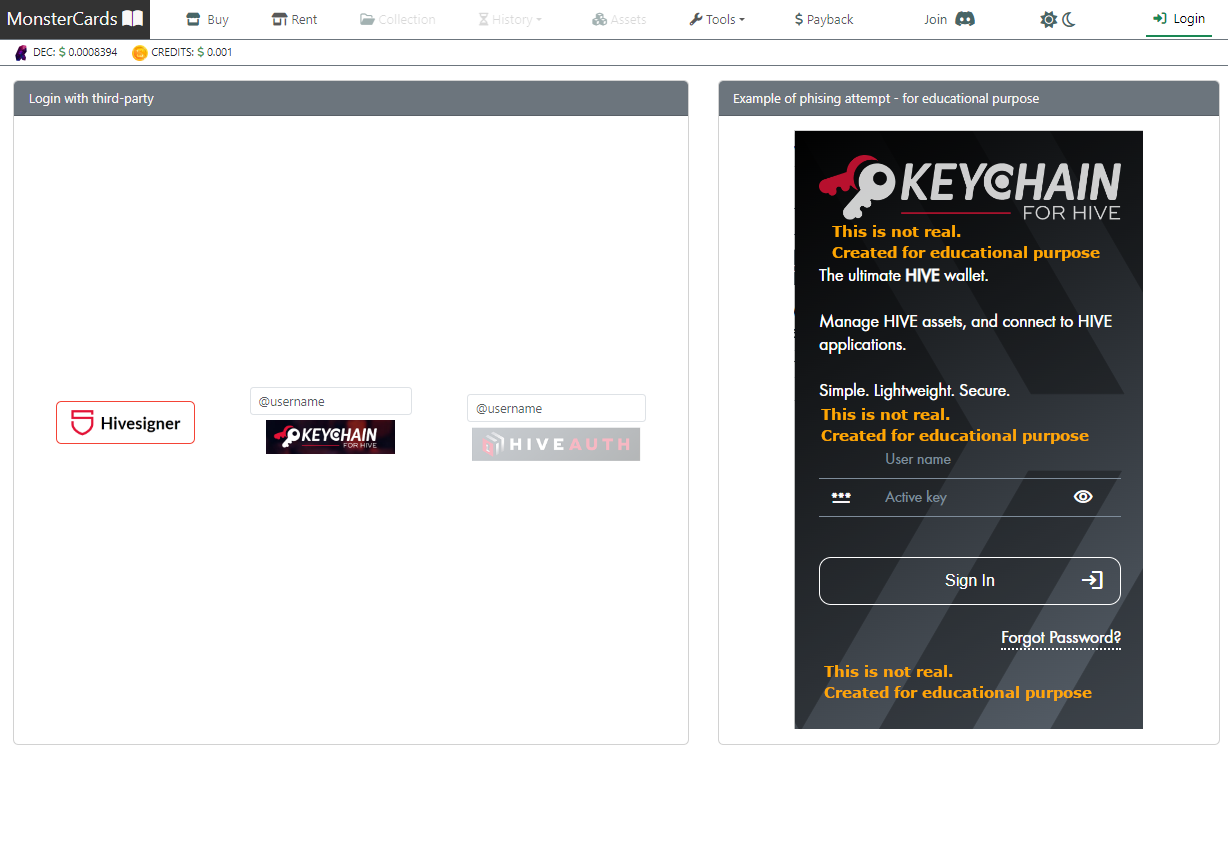Image resolution: width=1228 pixels, height=844 pixels.
Task: Open the Buy menu item
Action: point(207,19)
